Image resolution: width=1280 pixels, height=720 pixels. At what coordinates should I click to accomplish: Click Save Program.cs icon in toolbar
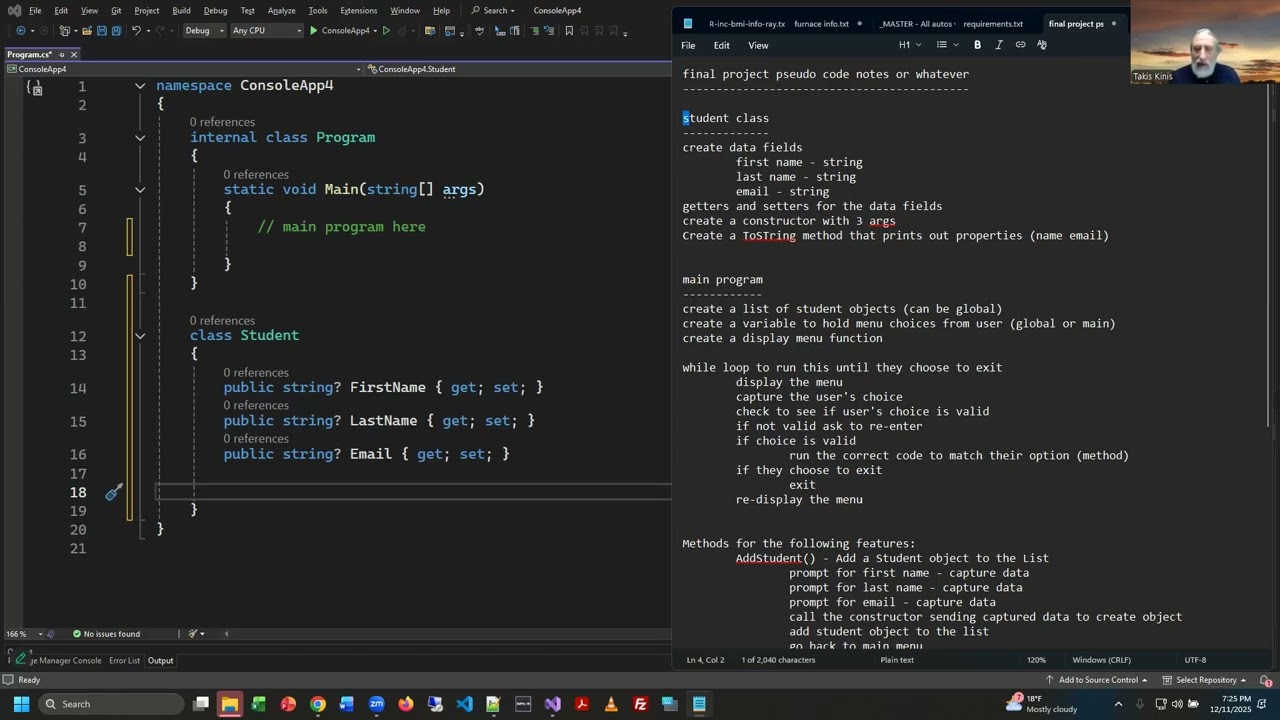[x=101, y=31]
